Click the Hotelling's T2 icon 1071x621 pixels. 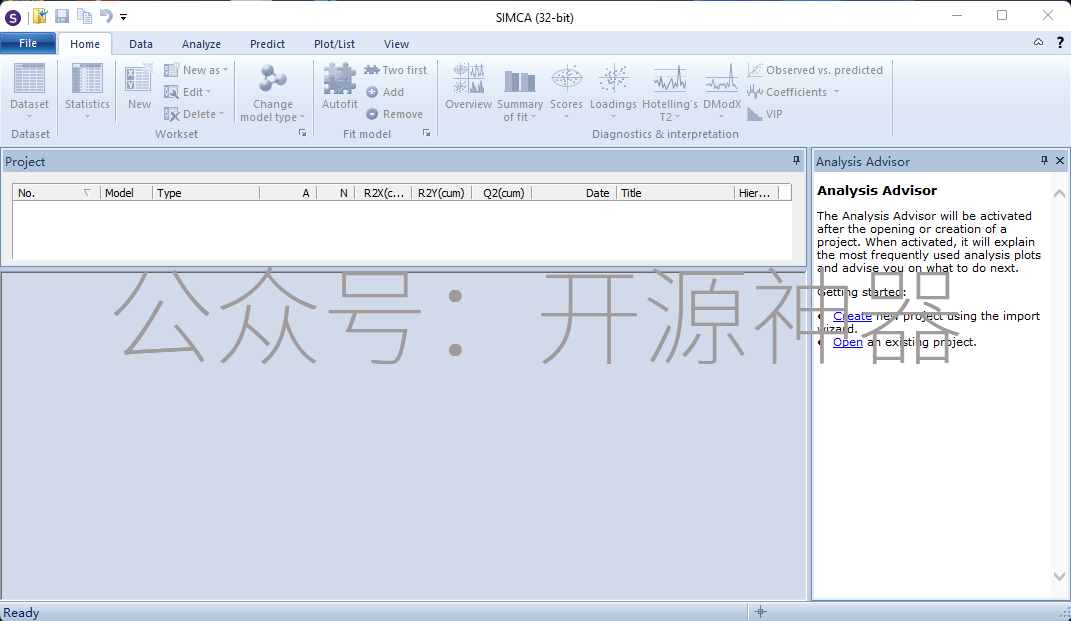pos(669,79)
